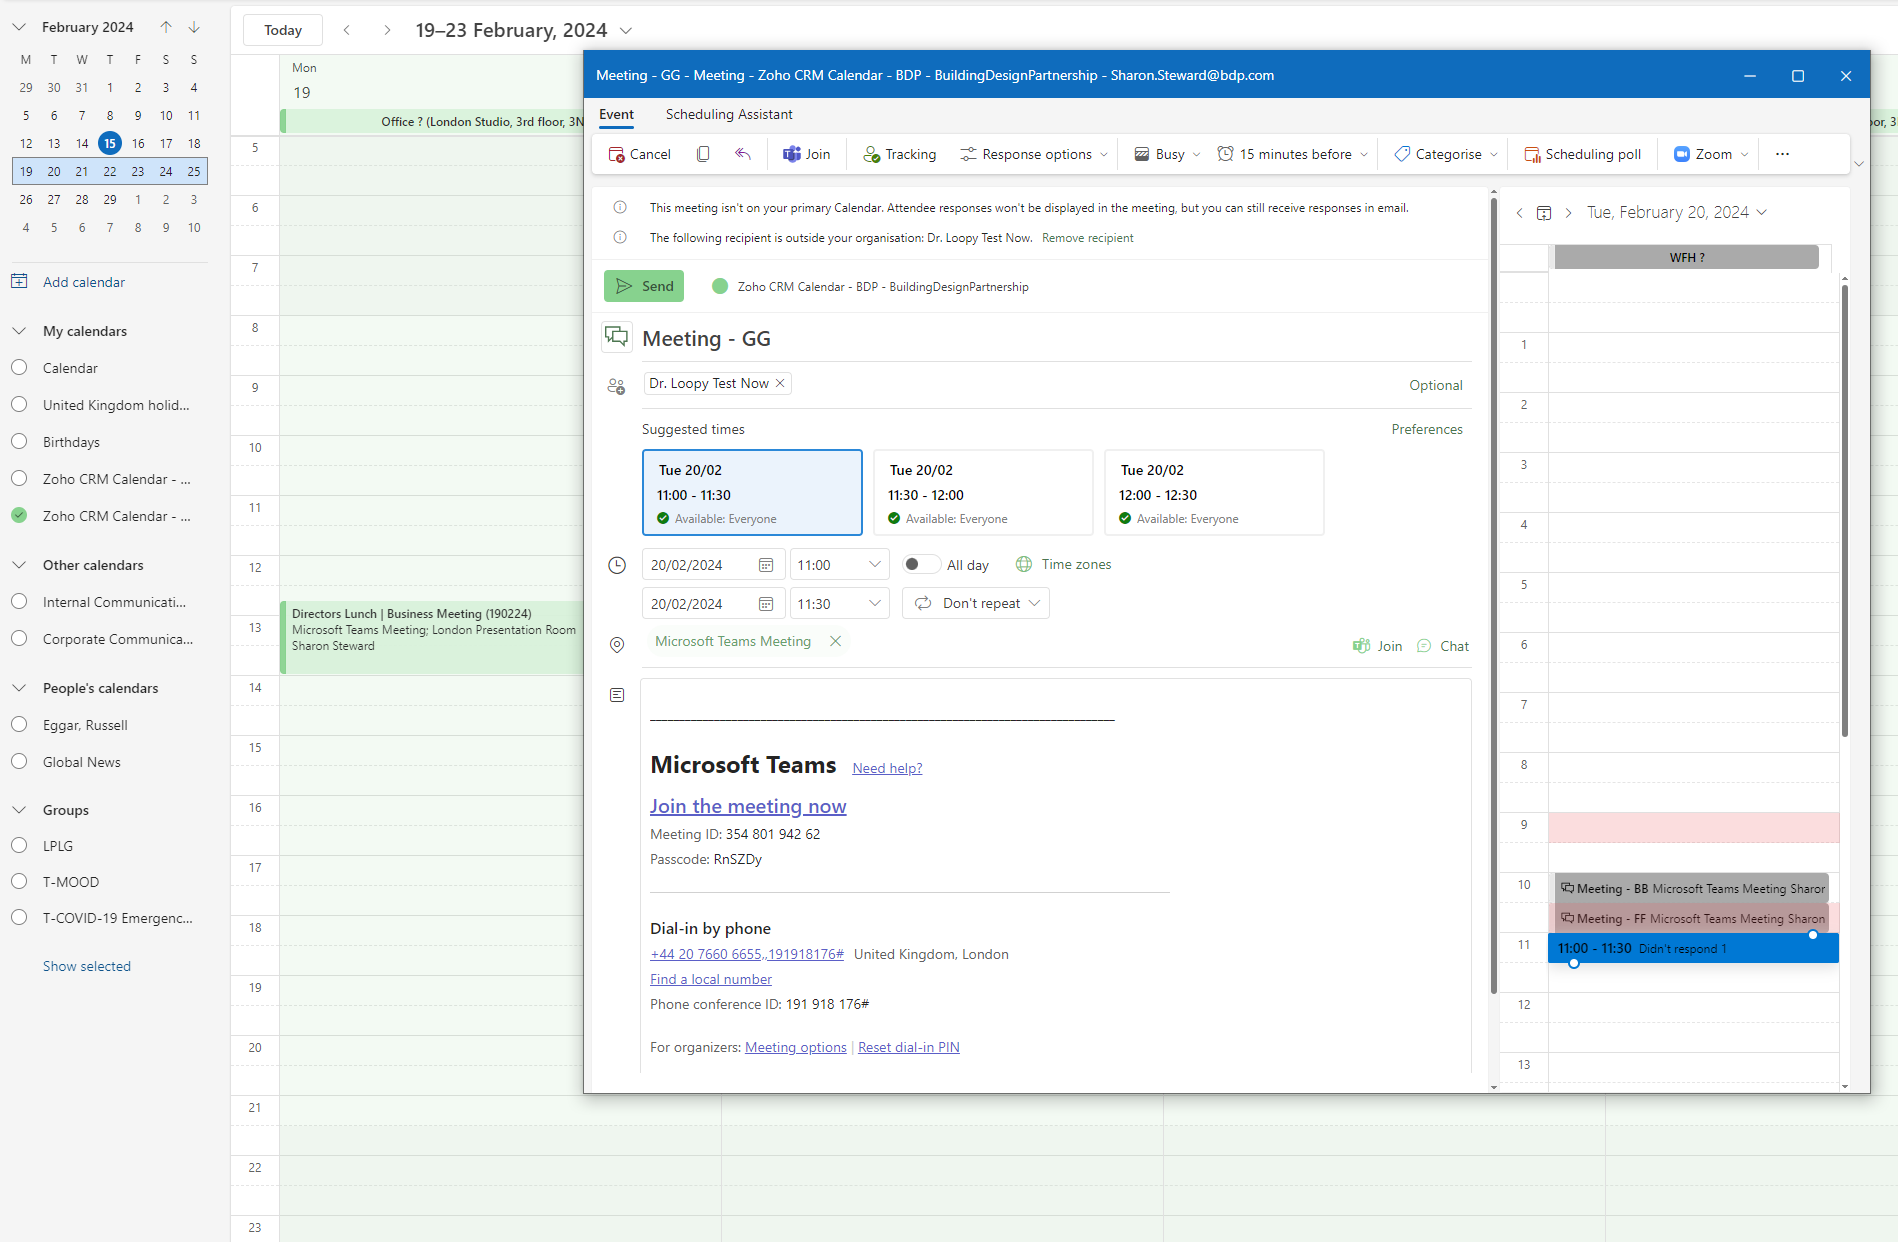The width and height of the screenshot is (1898, 1242).
Task: Click the go-to-today icon in day panel
Action: (x=1544, y=212)
